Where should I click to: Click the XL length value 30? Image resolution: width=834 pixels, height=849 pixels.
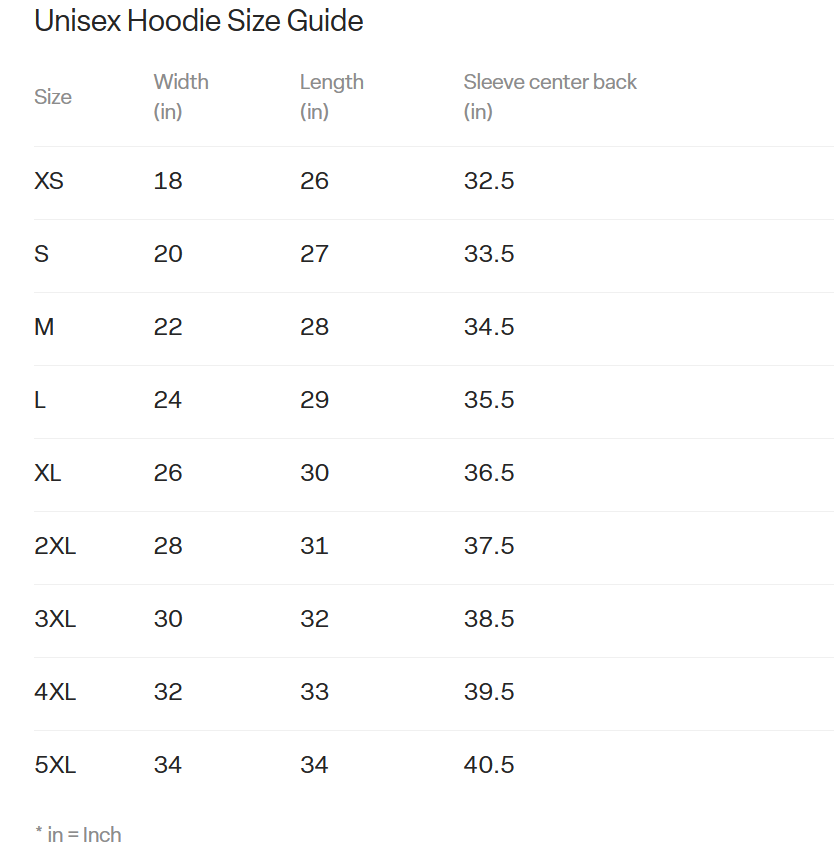314,473
